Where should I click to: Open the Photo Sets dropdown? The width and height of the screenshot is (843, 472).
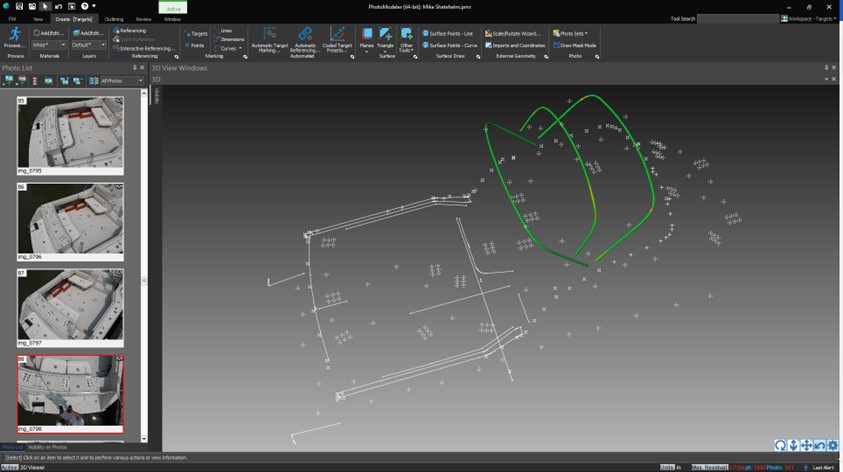click(x=572, y=33)
